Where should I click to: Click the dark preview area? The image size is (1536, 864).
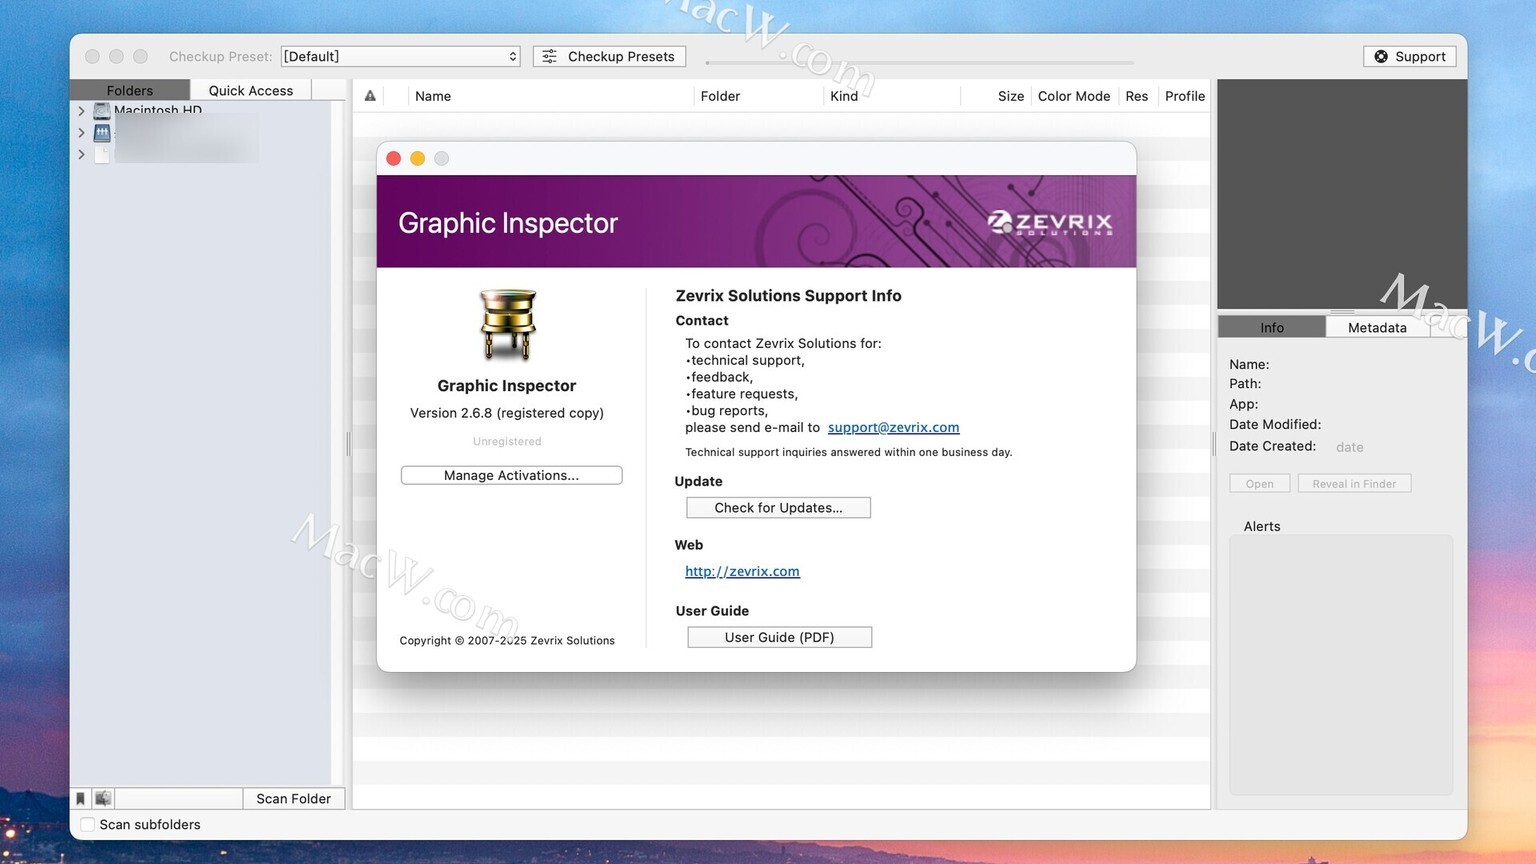pyautogui.click(x=1342, y=194)
